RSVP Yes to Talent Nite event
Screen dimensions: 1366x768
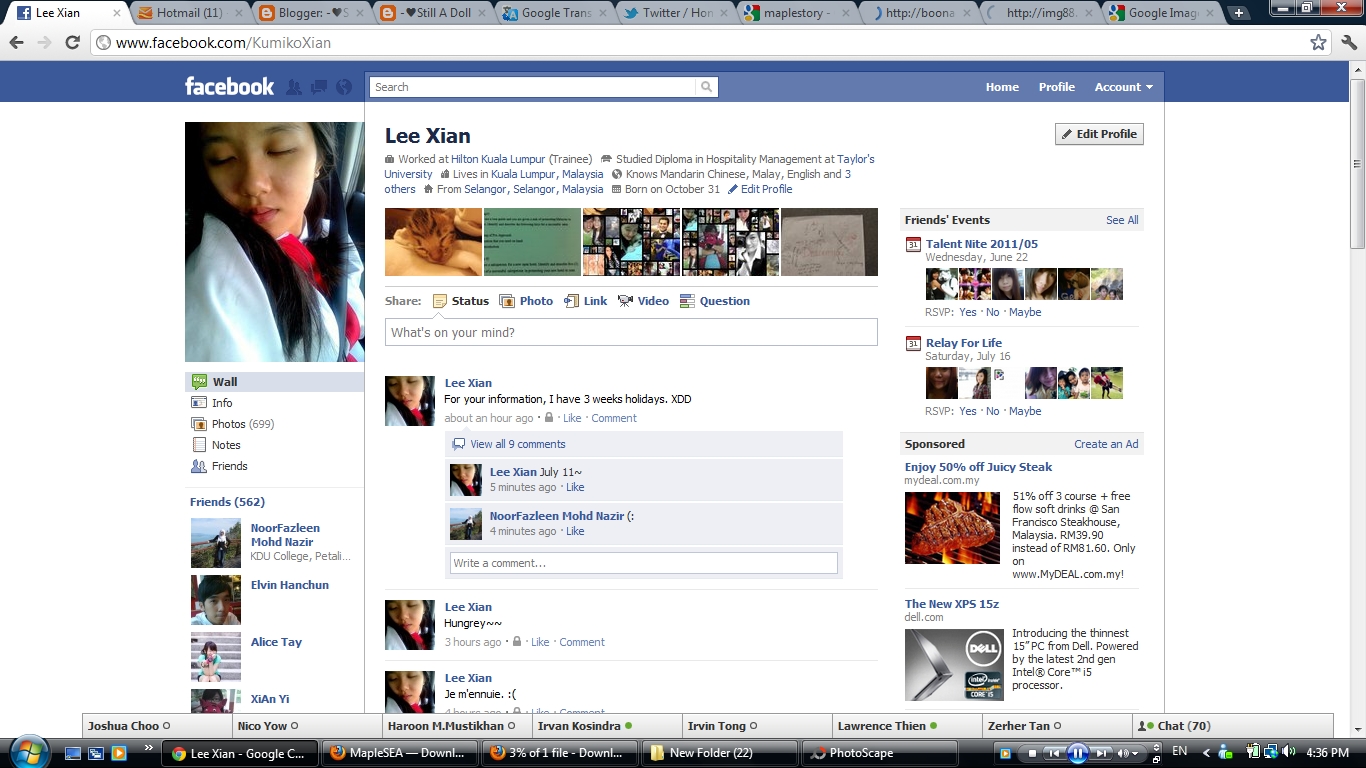968,312
